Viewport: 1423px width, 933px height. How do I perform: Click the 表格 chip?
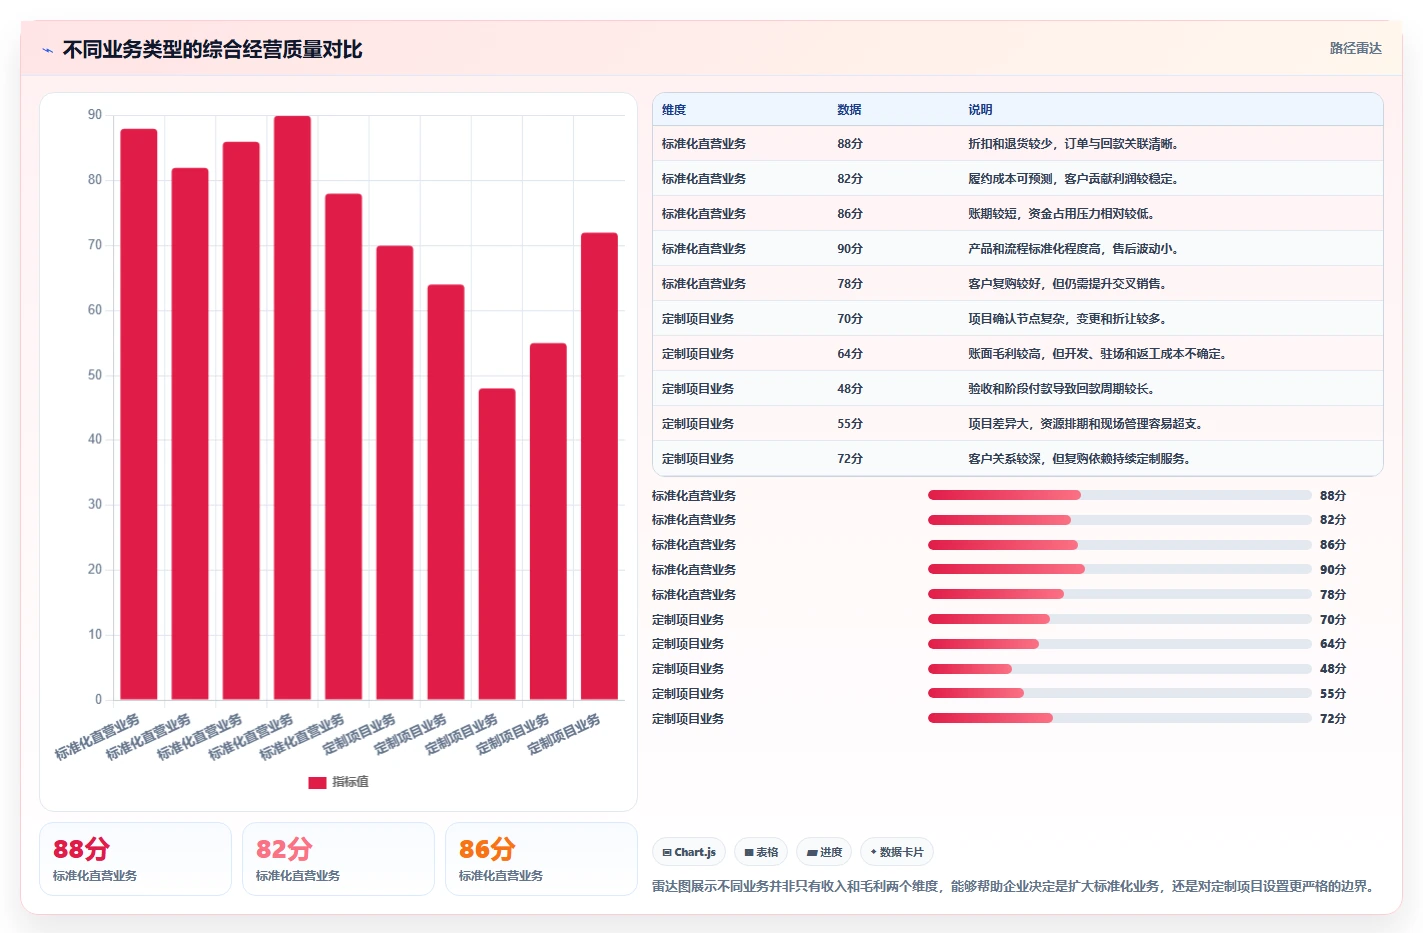(761, 852)
